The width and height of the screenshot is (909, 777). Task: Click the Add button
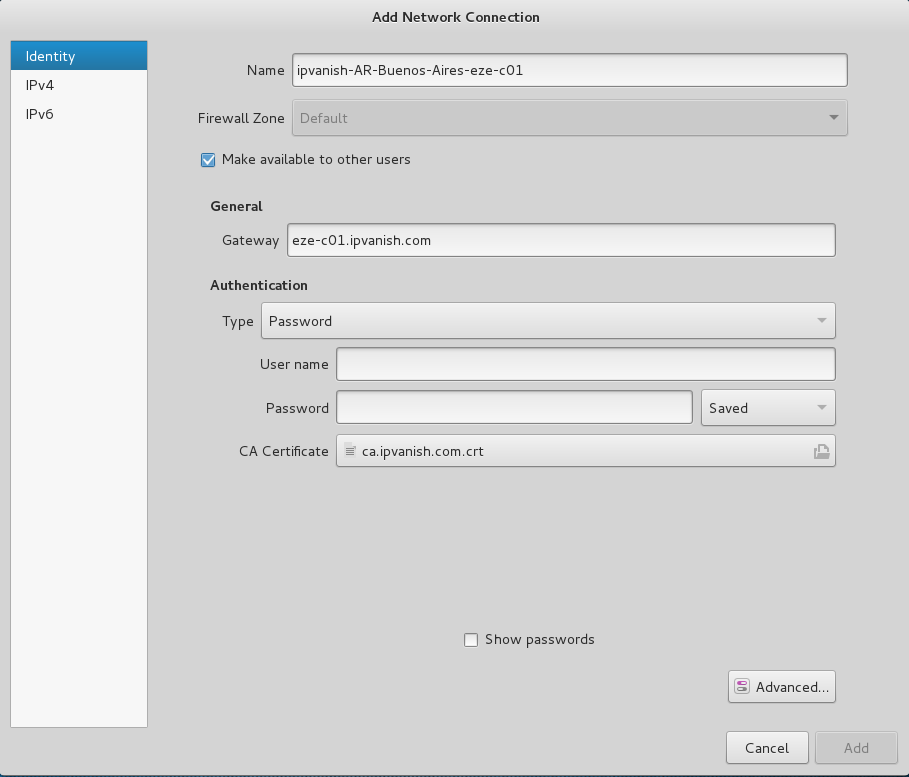(856, 747)
